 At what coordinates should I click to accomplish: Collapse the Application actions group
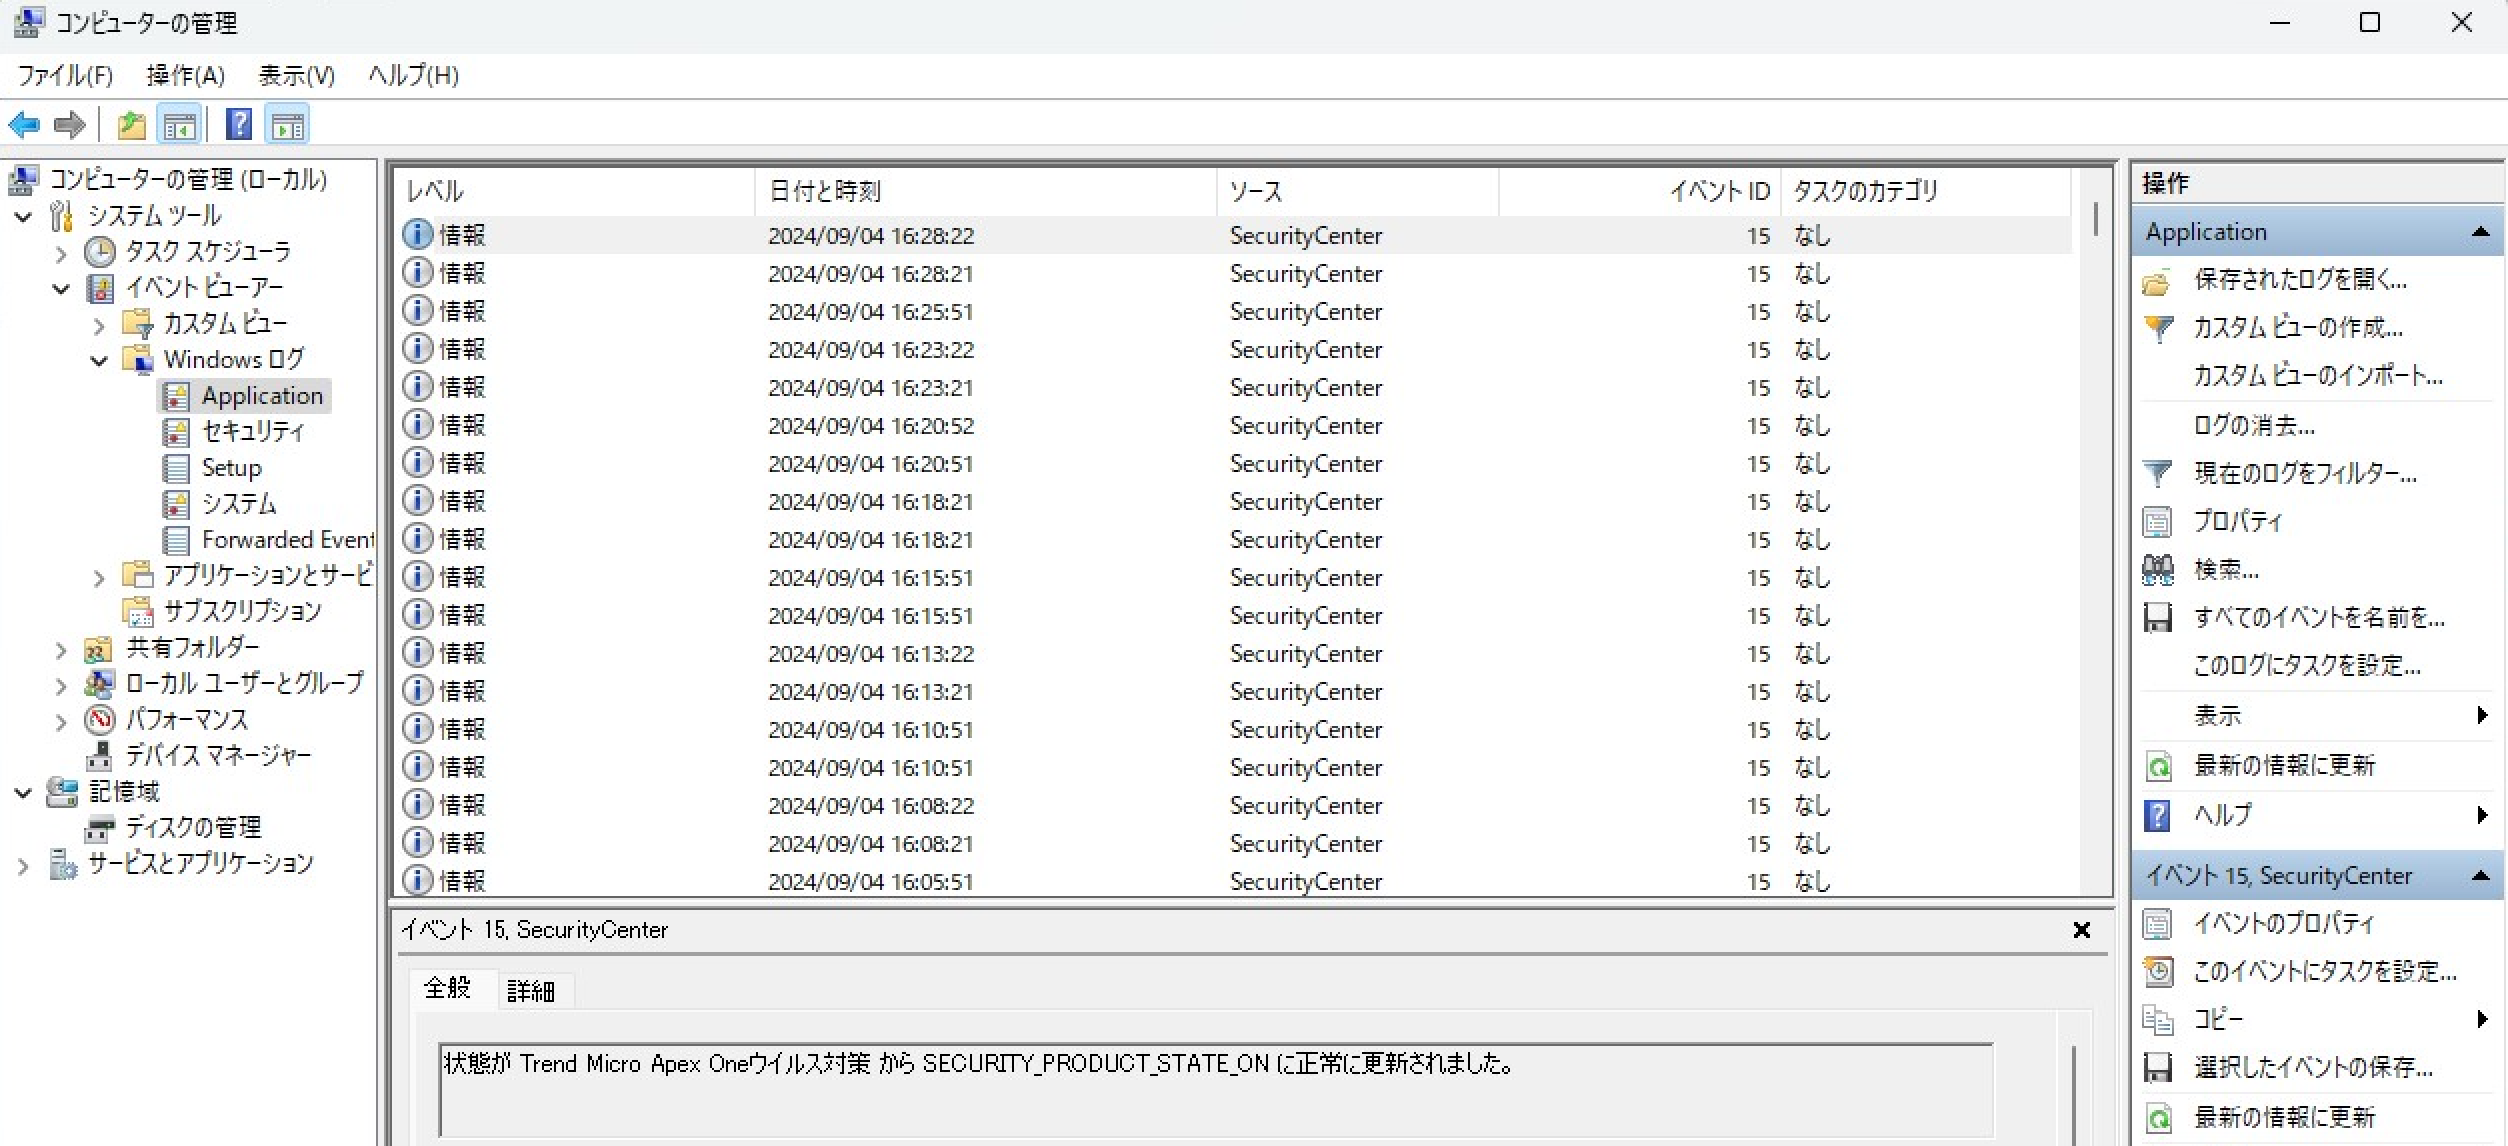2482,231
